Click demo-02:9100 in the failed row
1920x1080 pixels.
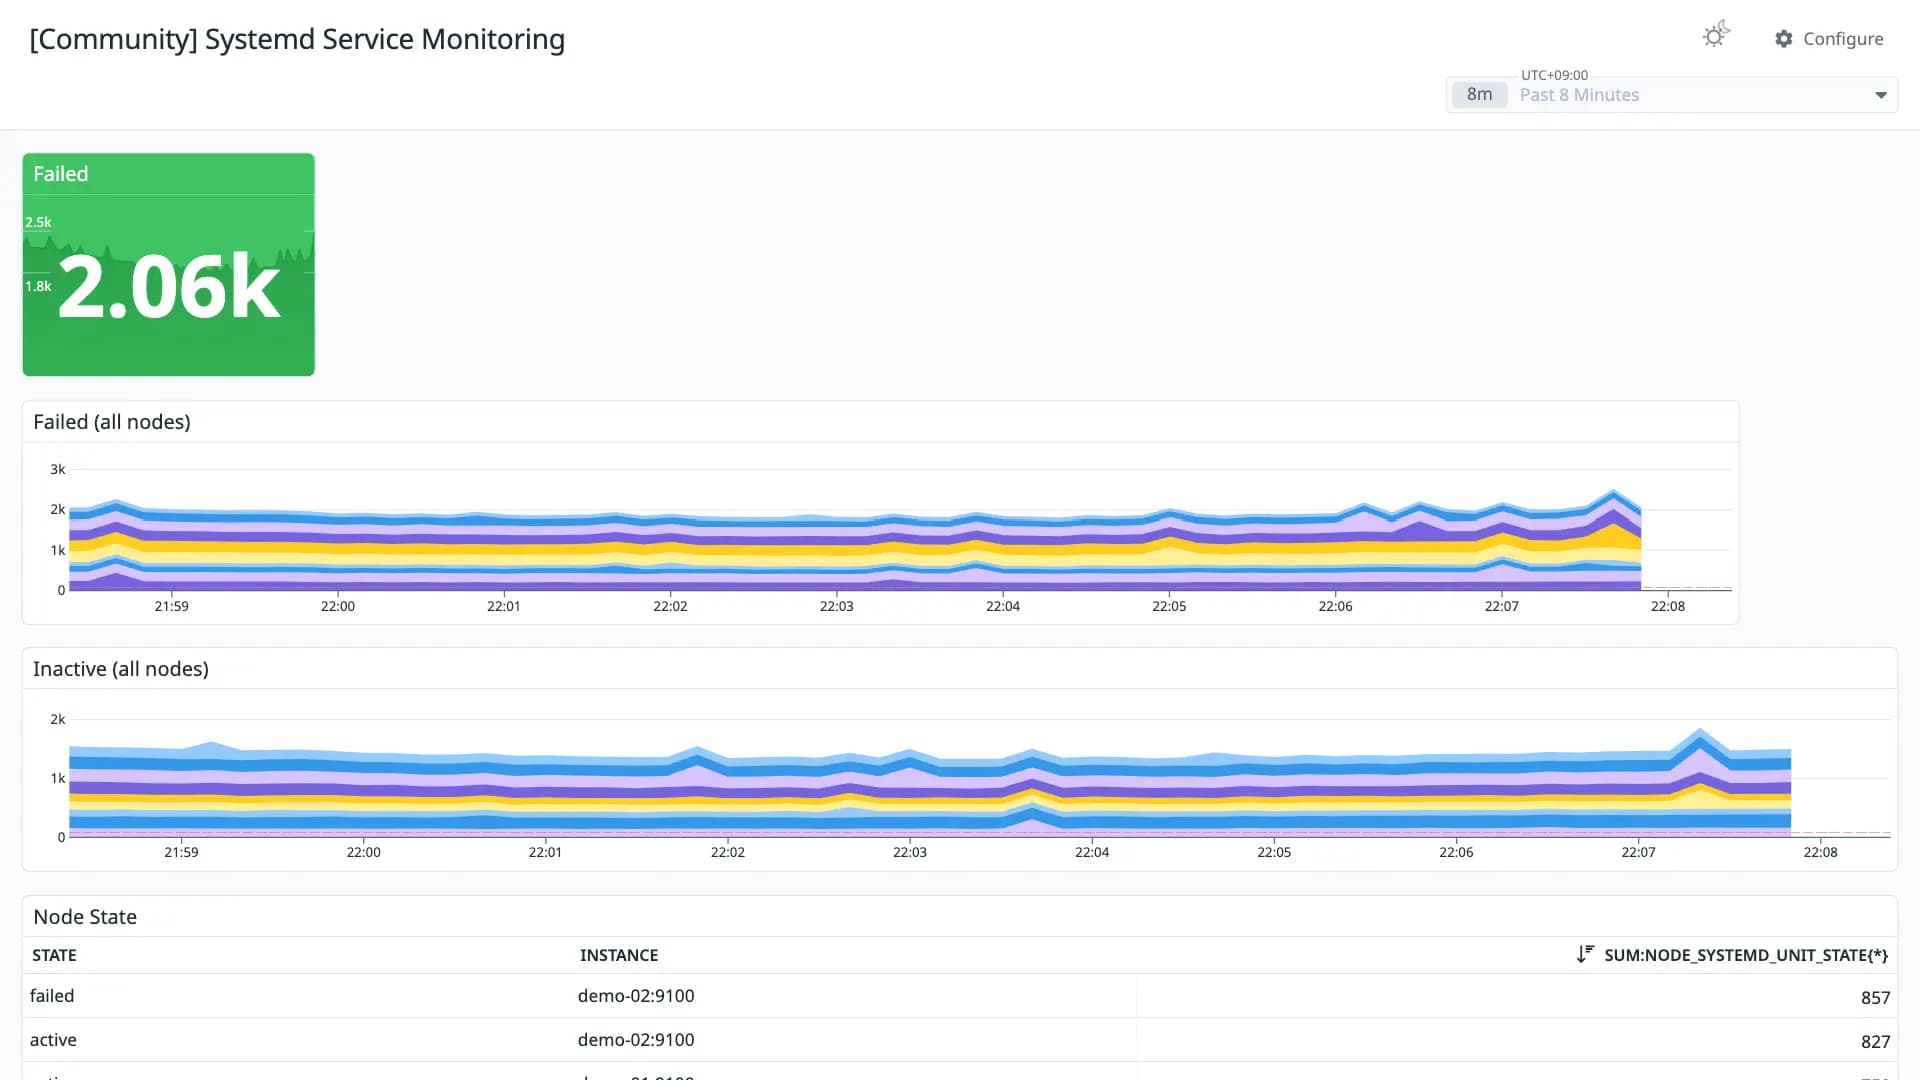click(x=636, y=996)
